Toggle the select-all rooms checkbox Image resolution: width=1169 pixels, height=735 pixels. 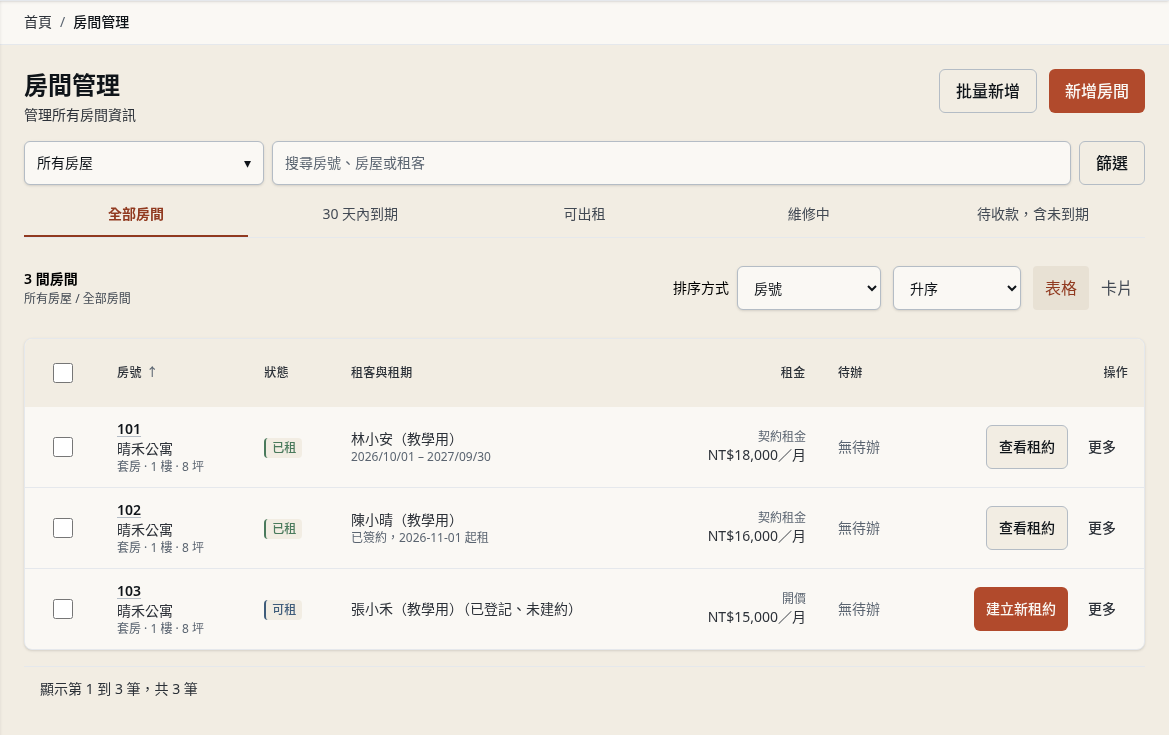coord(63,373)
